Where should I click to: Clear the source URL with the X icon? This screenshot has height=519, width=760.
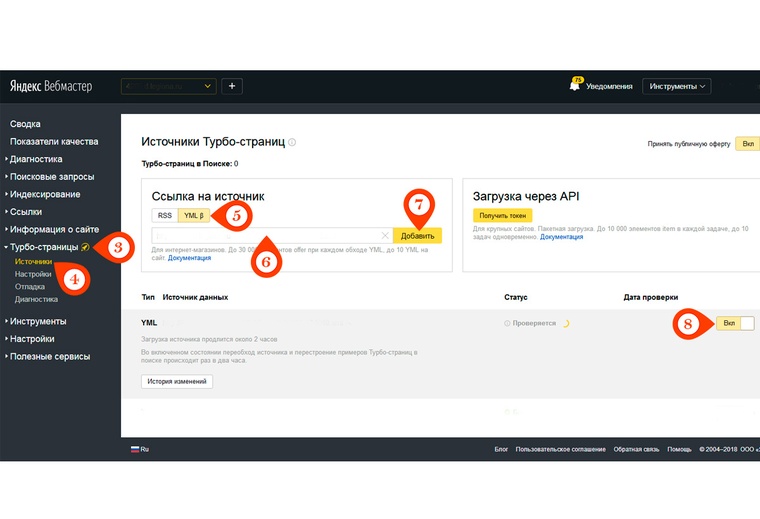pos(385,236)
